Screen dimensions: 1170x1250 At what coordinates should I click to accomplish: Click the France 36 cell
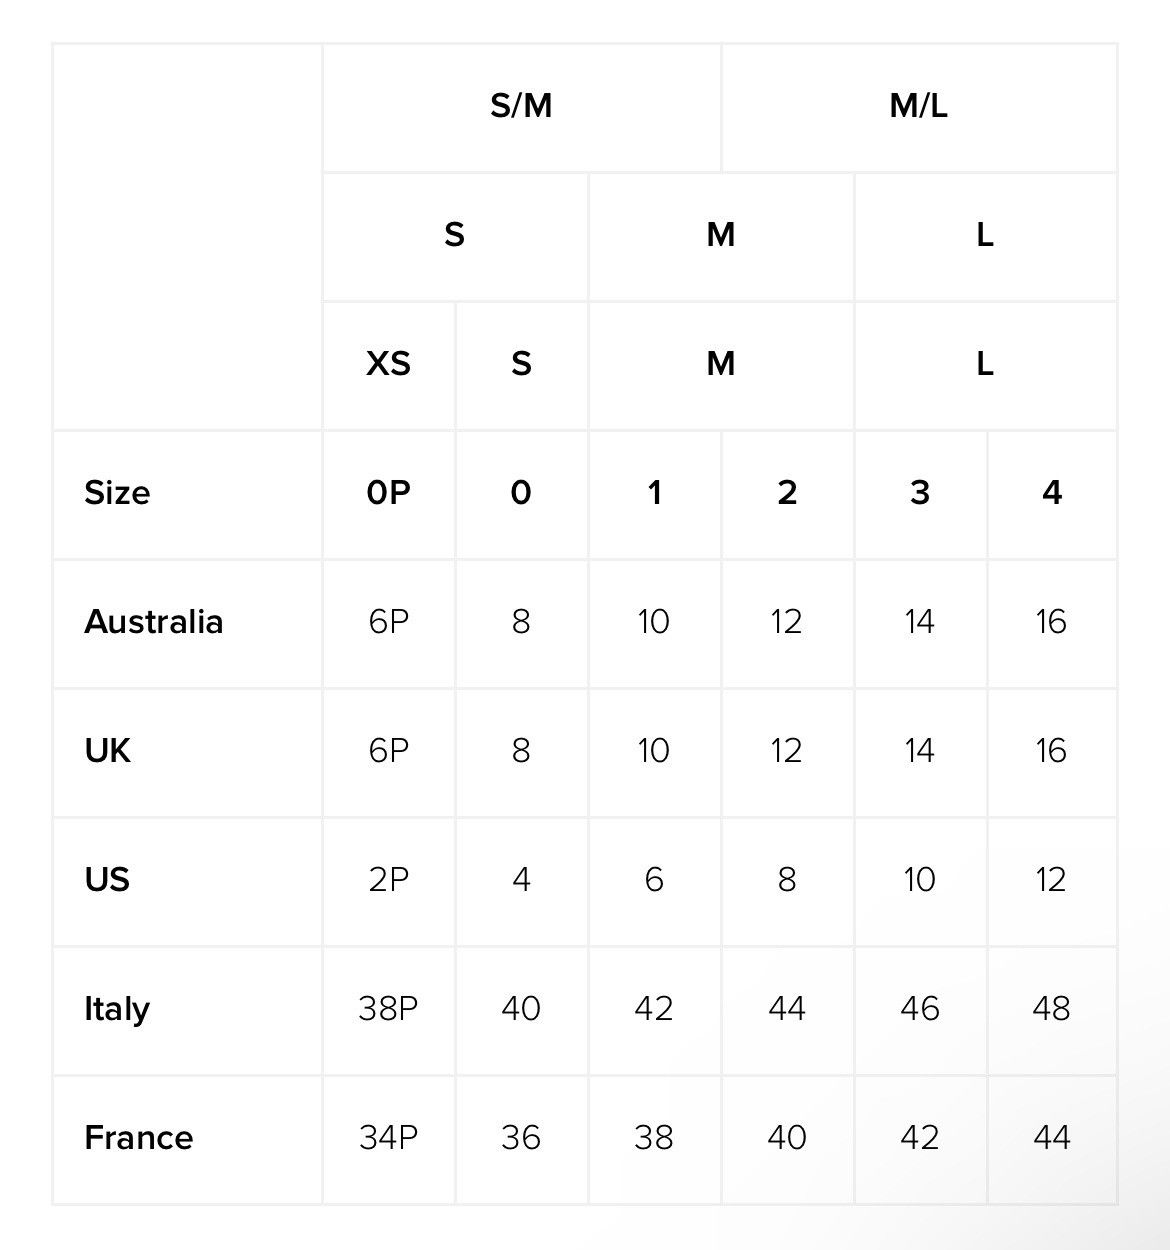click(521, 1138)
